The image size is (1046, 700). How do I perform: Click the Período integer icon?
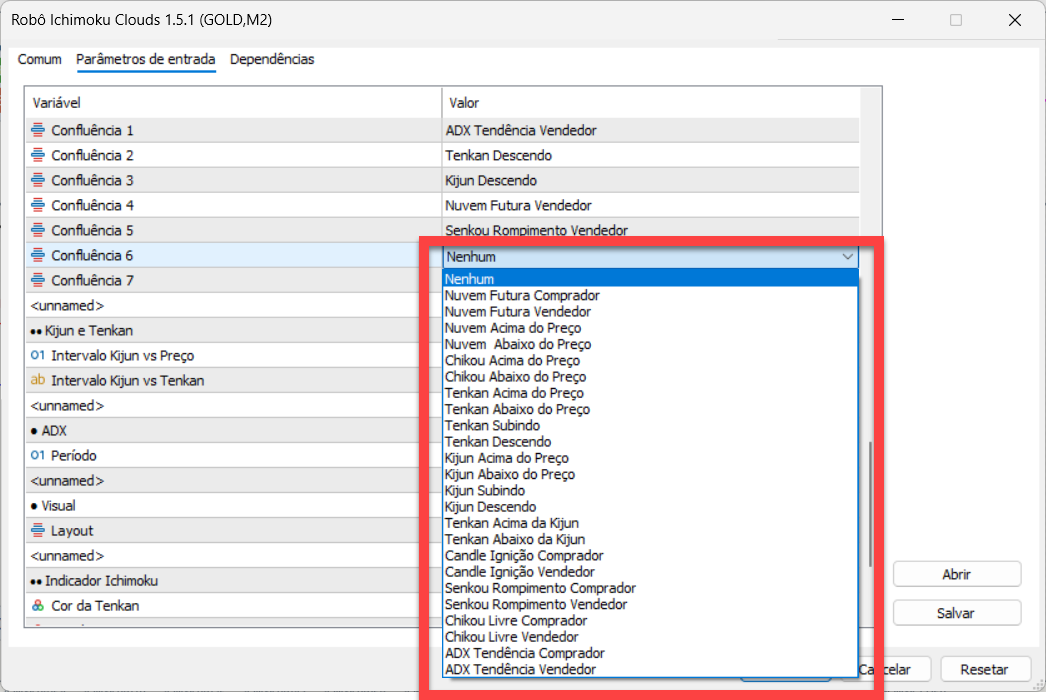[x=38, y=455]
